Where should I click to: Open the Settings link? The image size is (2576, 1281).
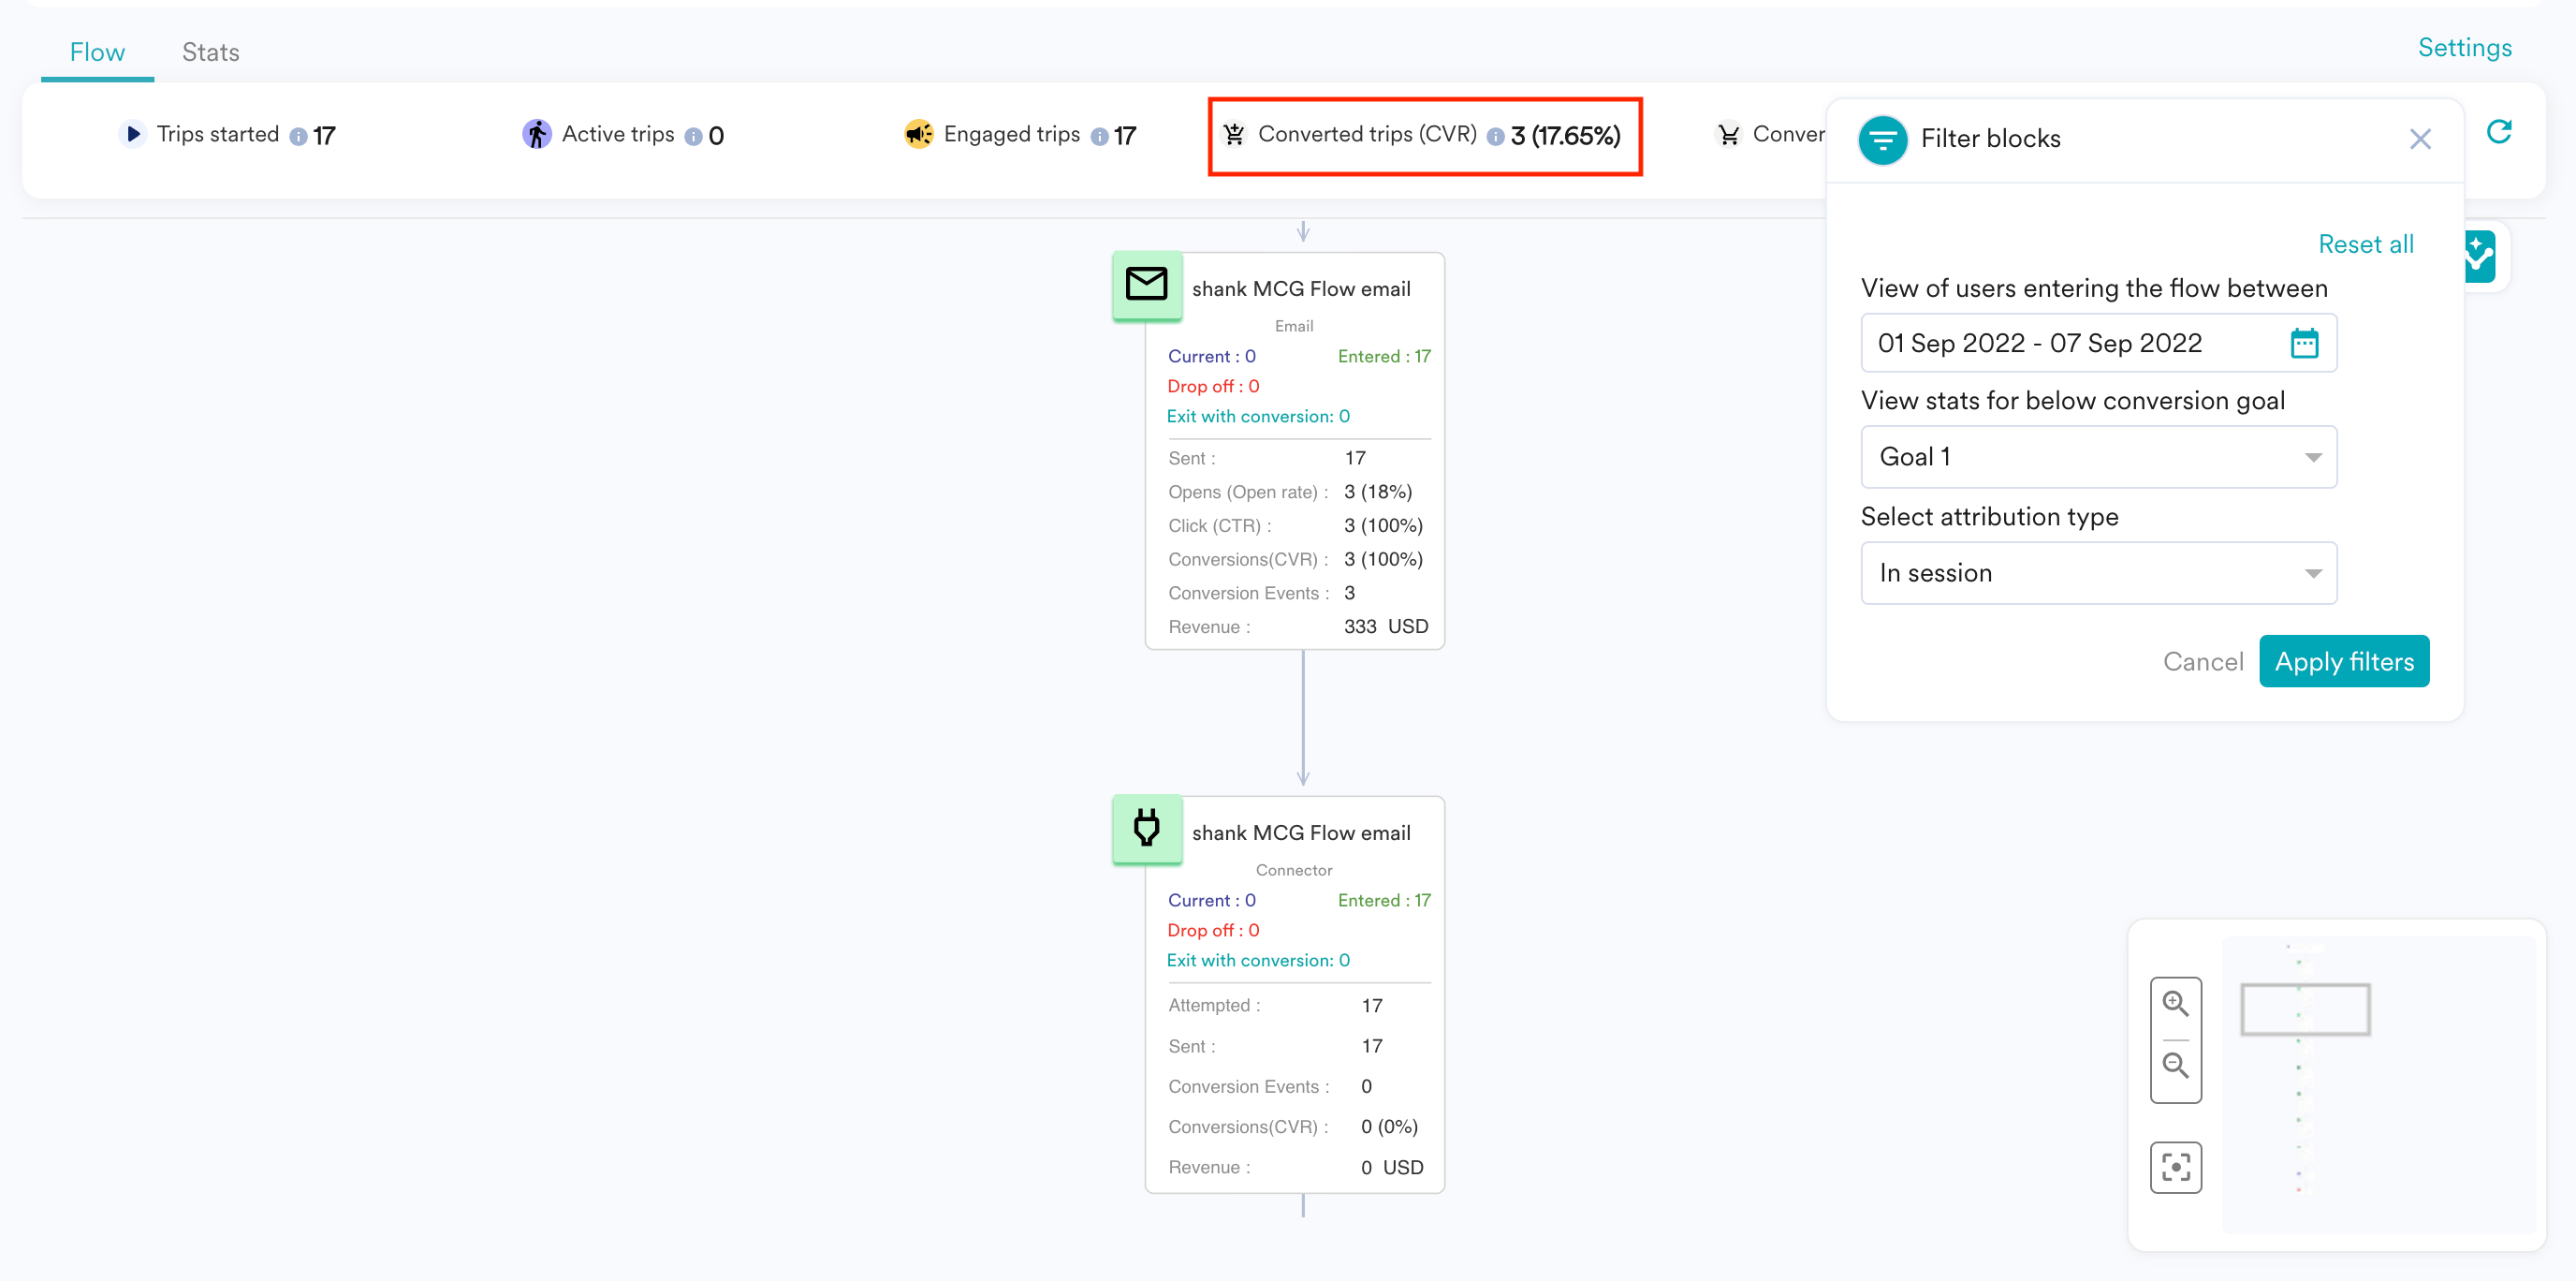click(2464, 47)
